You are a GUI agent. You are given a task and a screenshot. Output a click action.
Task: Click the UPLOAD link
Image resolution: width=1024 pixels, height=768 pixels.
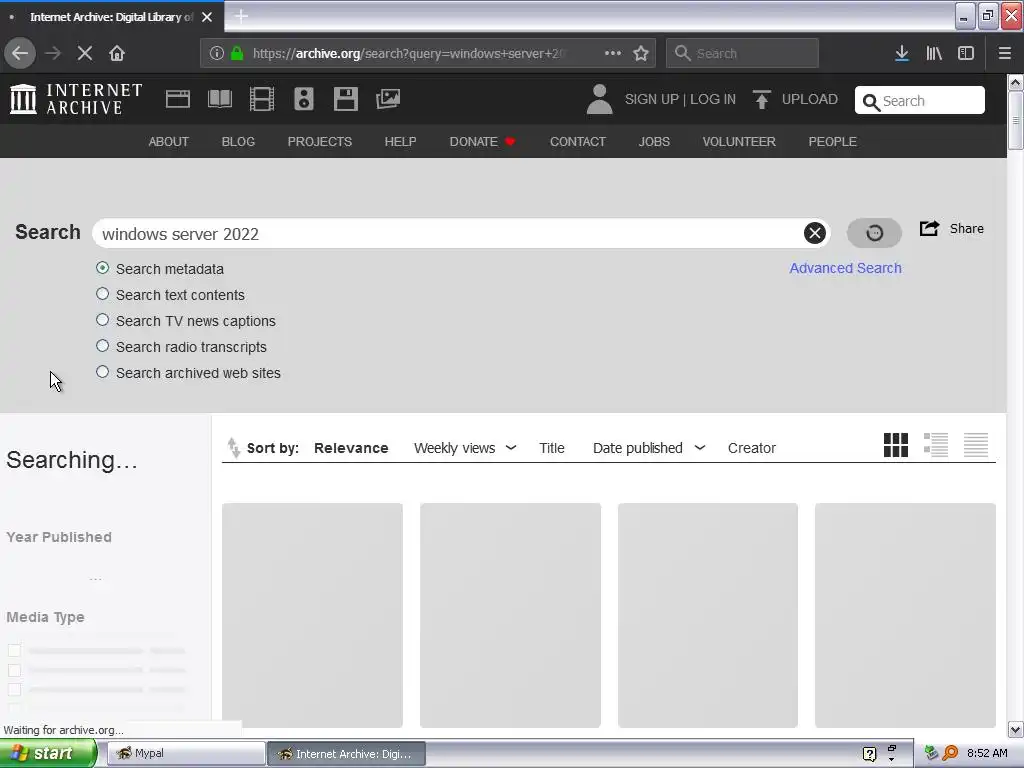[x=809, y=99]
